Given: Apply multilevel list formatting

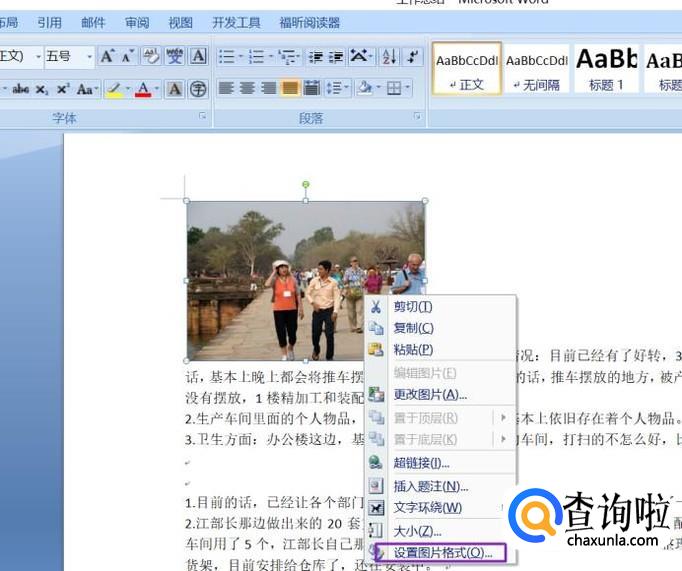Looking at the screenshot, I should click(286, 57).
